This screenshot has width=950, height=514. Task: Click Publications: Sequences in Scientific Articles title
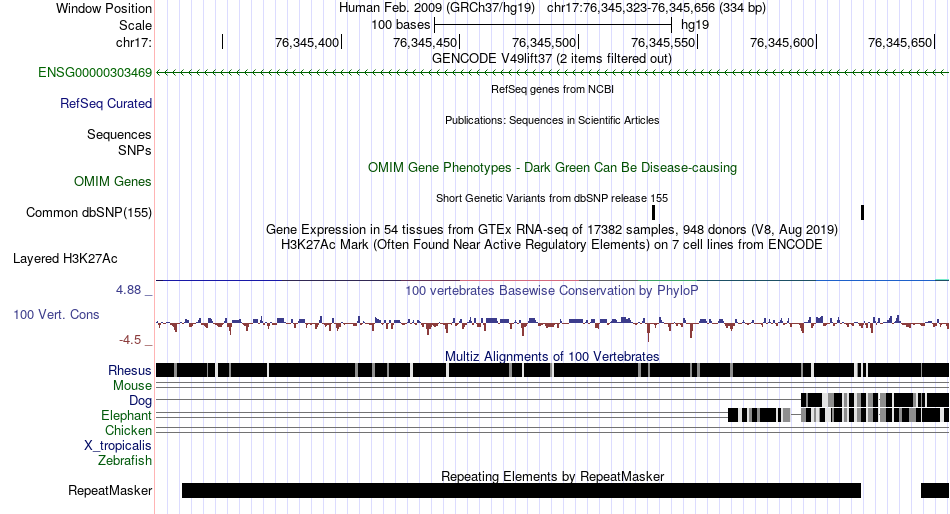[x=552, y=120]
